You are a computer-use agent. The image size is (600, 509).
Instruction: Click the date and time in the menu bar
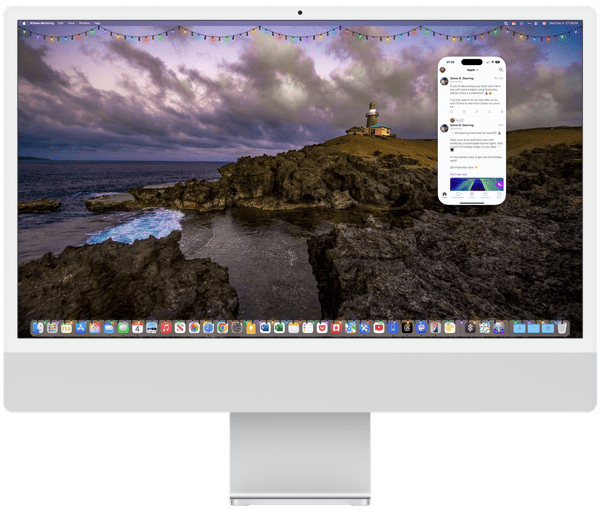pos(564,23)
